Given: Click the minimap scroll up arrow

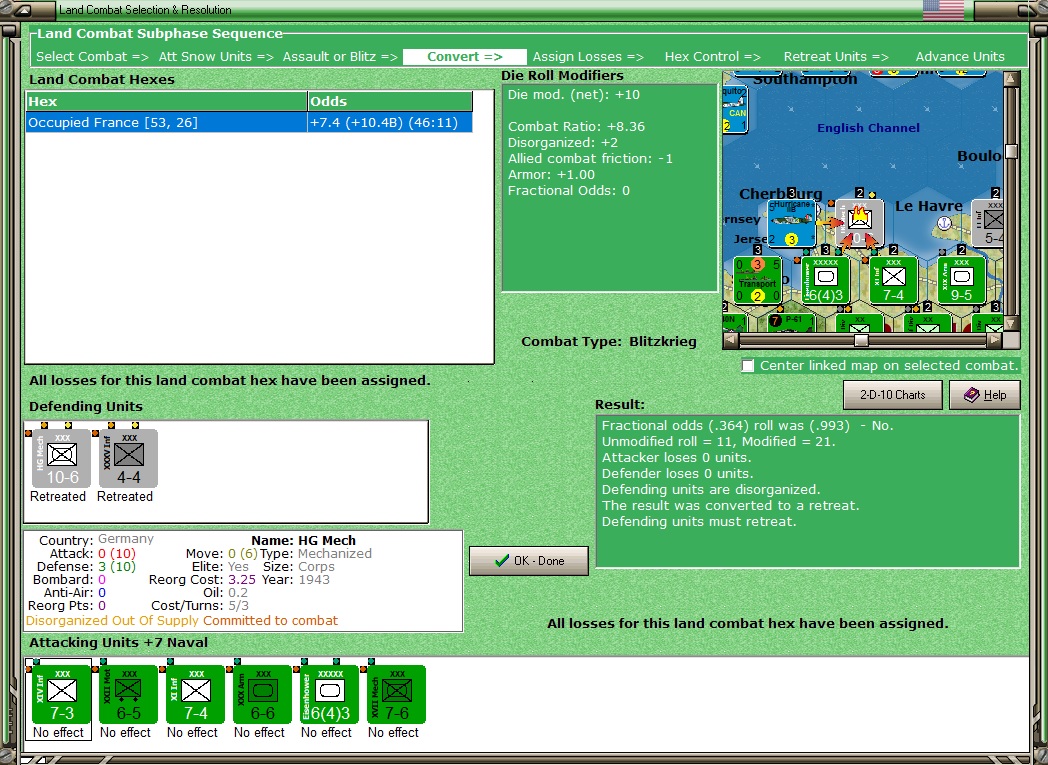Looking at the screenshot, I should [x=1012, y=79].
